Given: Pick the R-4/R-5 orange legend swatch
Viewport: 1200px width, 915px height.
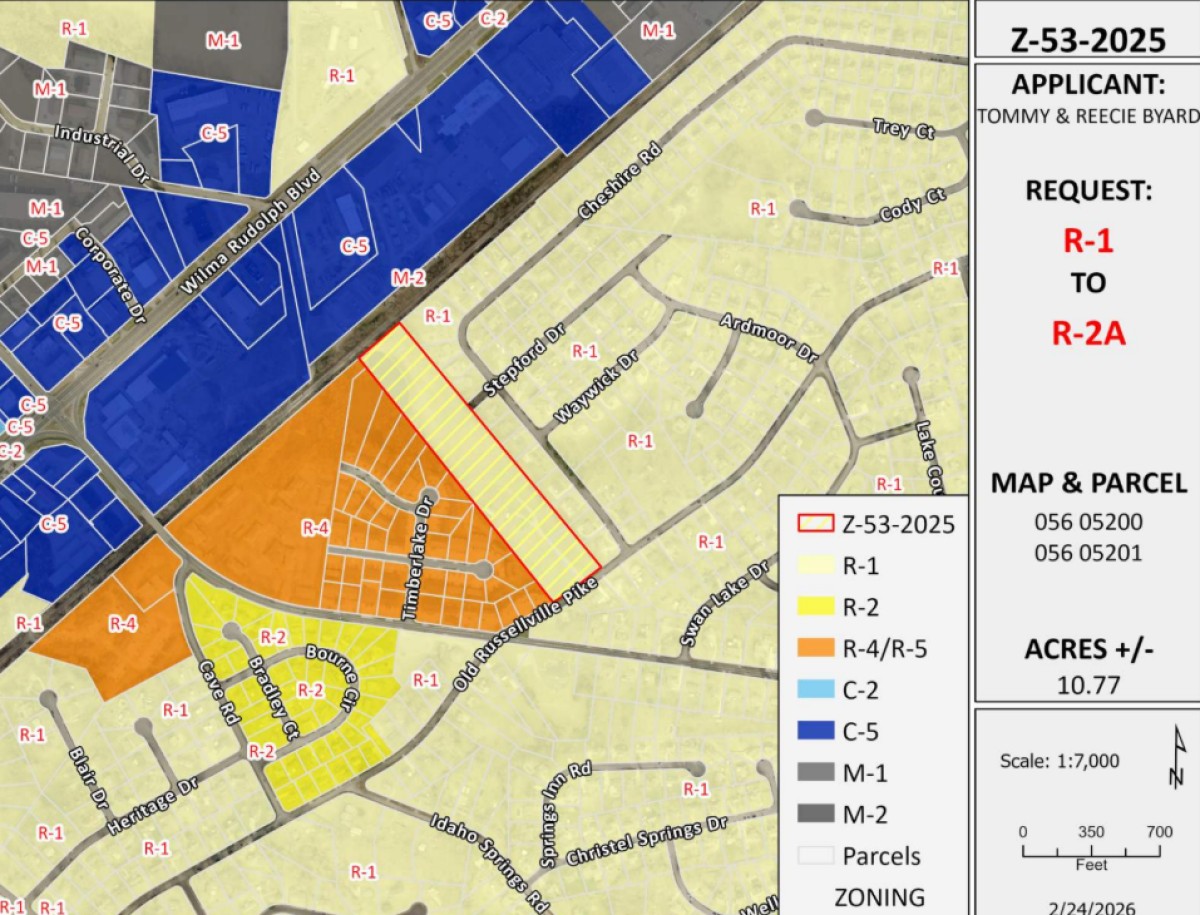Looking at the screenshot, I should tap(815, 649).
